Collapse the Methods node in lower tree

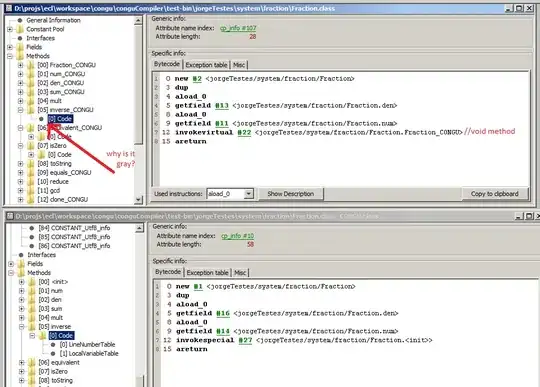[x=11, y=273]
